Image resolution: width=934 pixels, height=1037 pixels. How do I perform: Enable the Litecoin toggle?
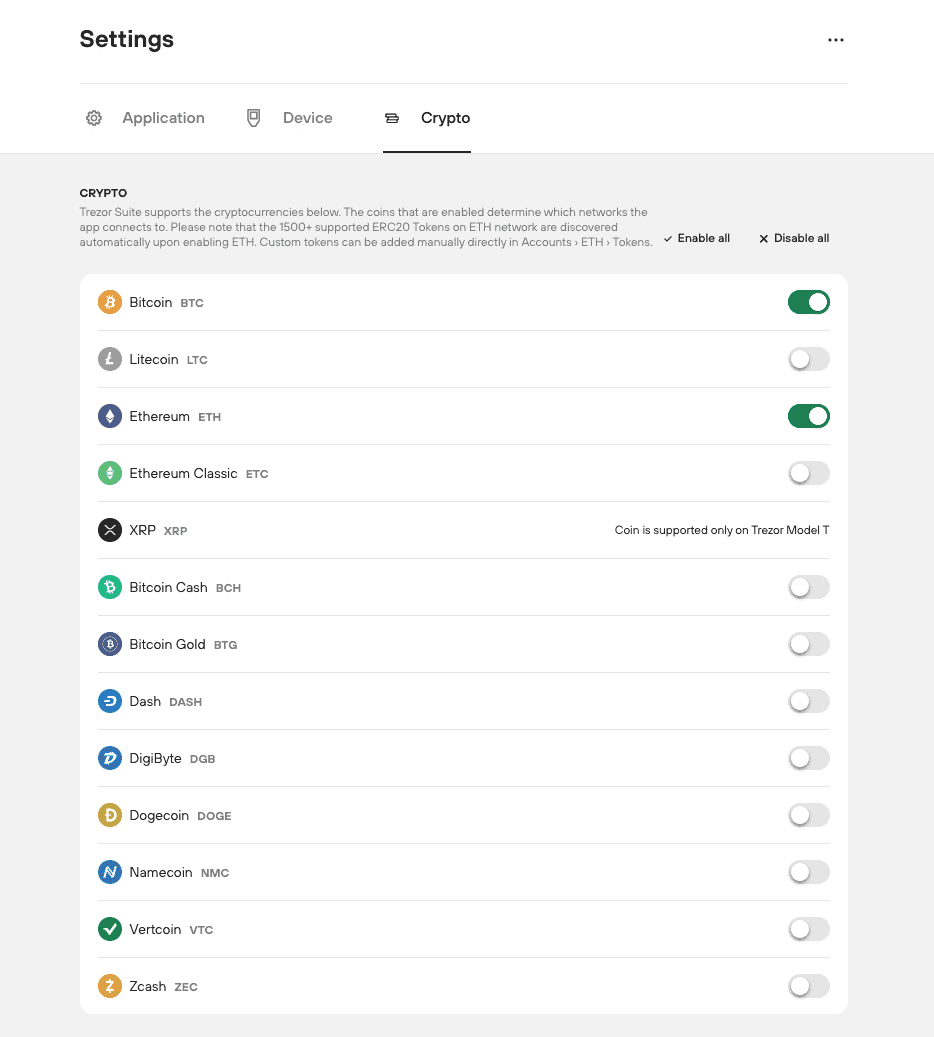808,359
